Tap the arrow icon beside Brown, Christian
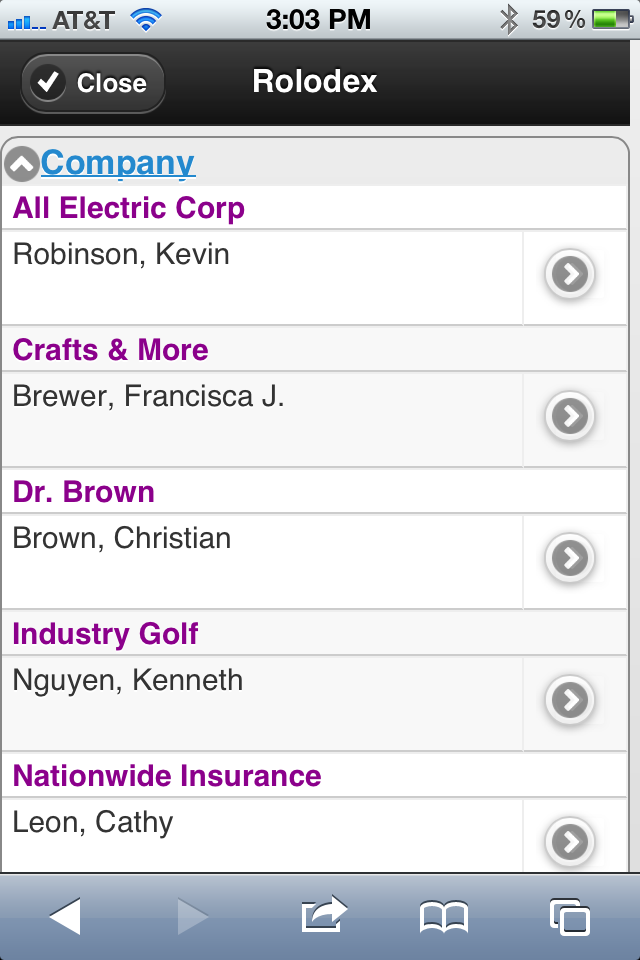This screenshot has width=640, height=960. [x=570, y=558]
